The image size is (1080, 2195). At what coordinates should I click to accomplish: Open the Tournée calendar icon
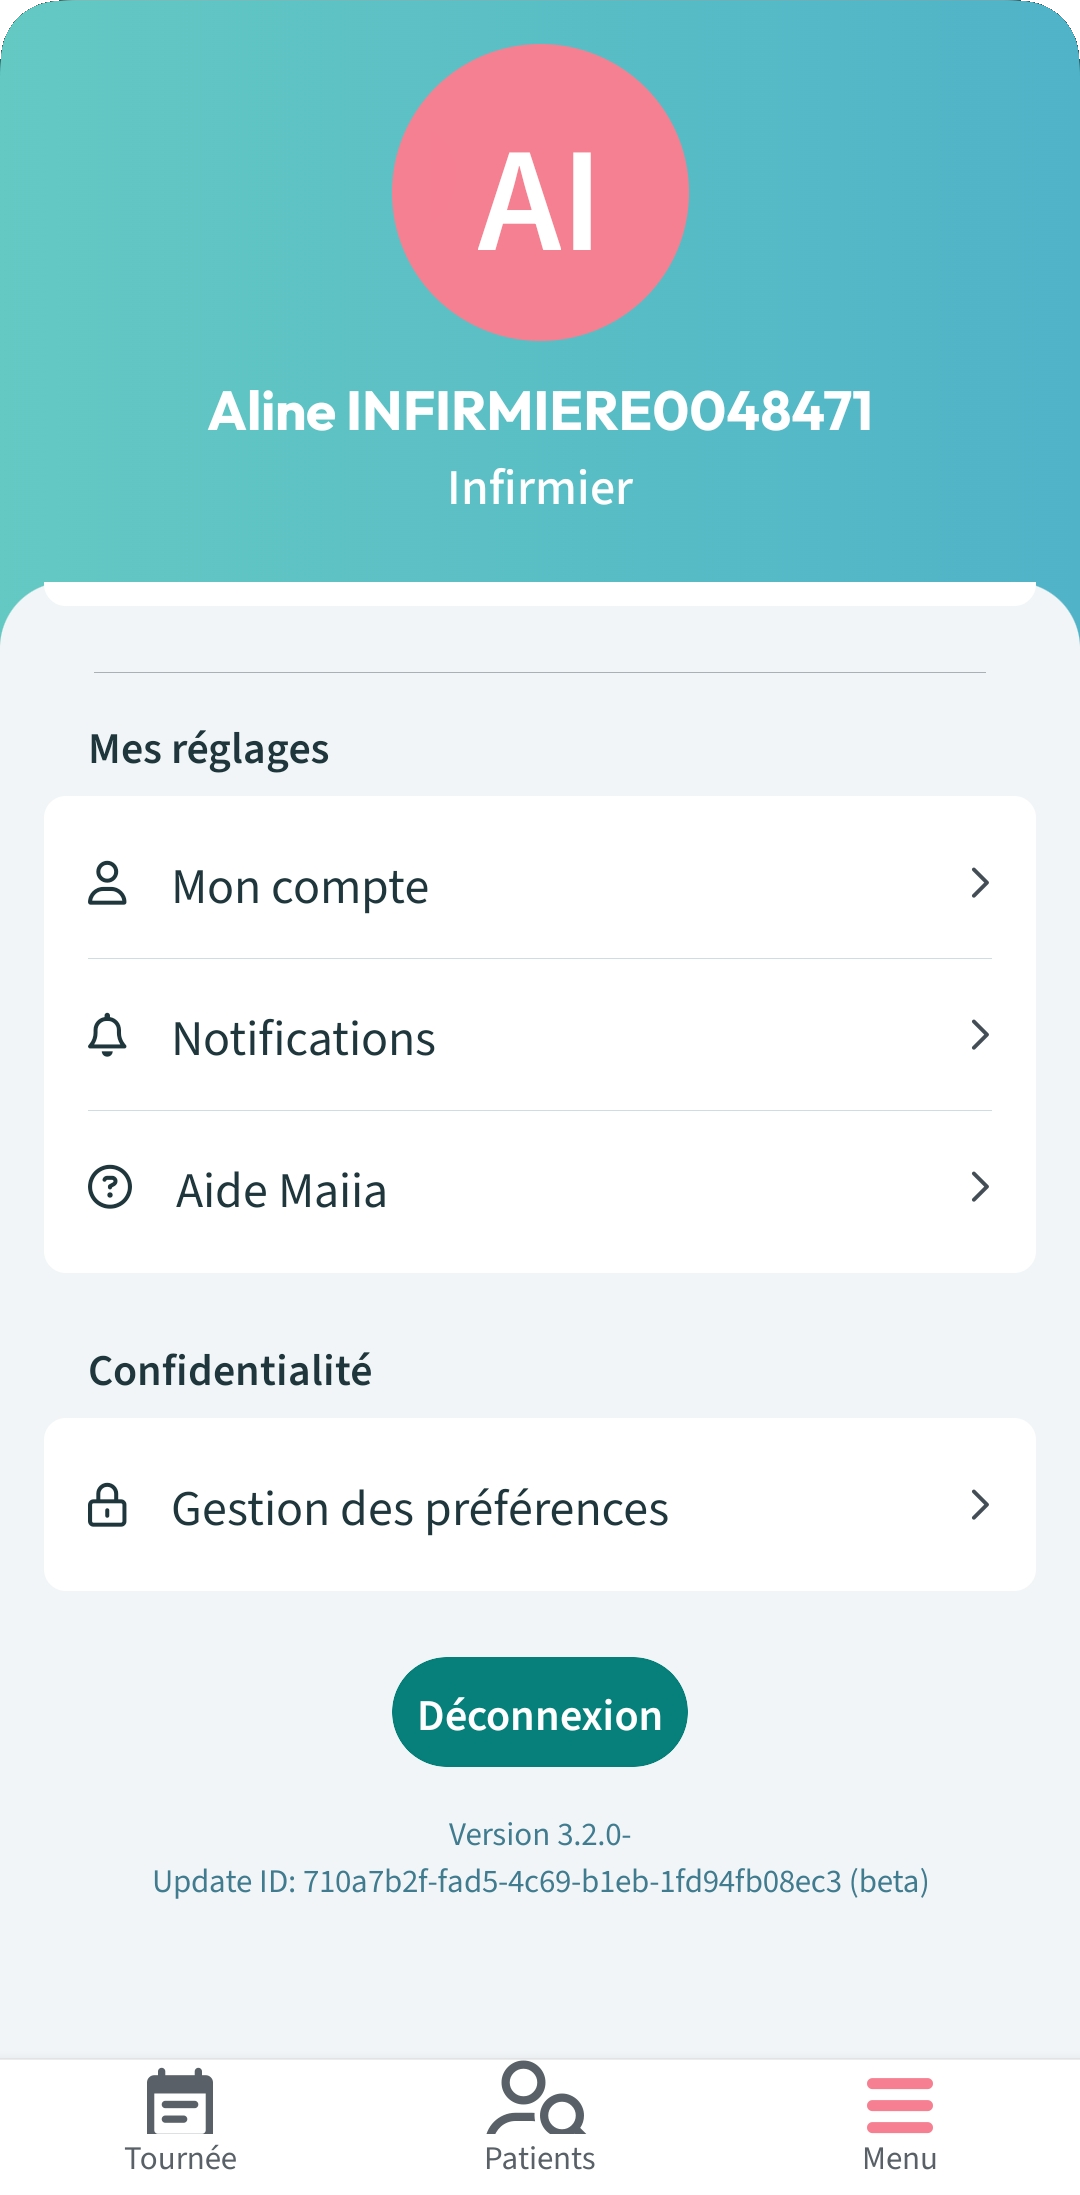[x=180, y=2102]
